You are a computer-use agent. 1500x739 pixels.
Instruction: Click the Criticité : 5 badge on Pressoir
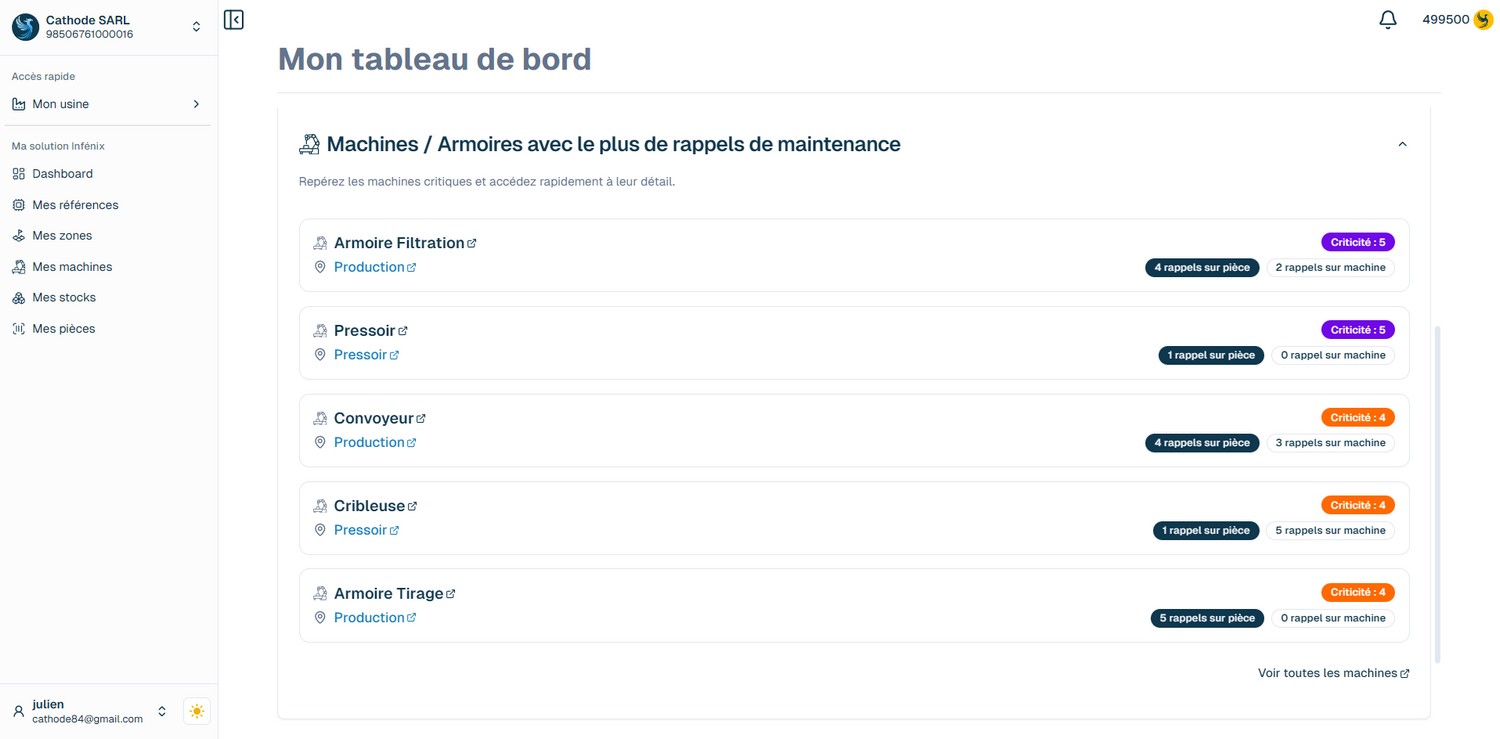pos(1357,329)
